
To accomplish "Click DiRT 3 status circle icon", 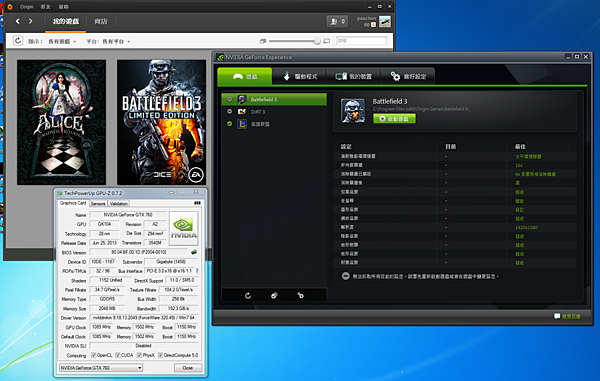I will pyautogui.click(x=230, y=111).
